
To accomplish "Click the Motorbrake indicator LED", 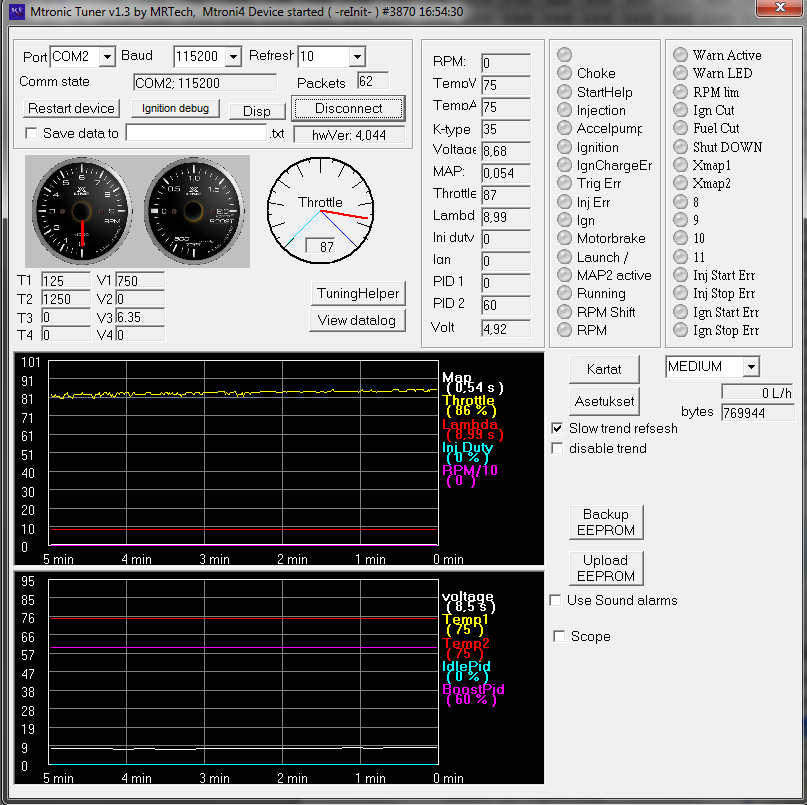I will 565,238.
